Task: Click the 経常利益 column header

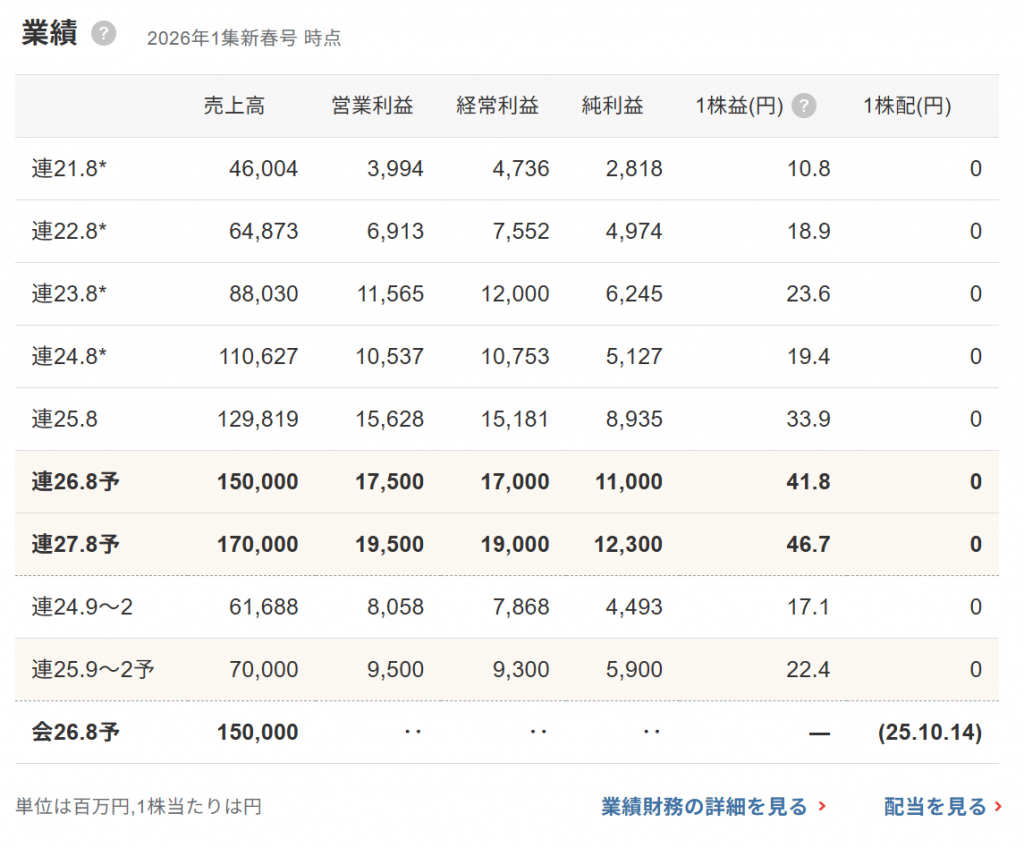Action: tap(497, 106)
